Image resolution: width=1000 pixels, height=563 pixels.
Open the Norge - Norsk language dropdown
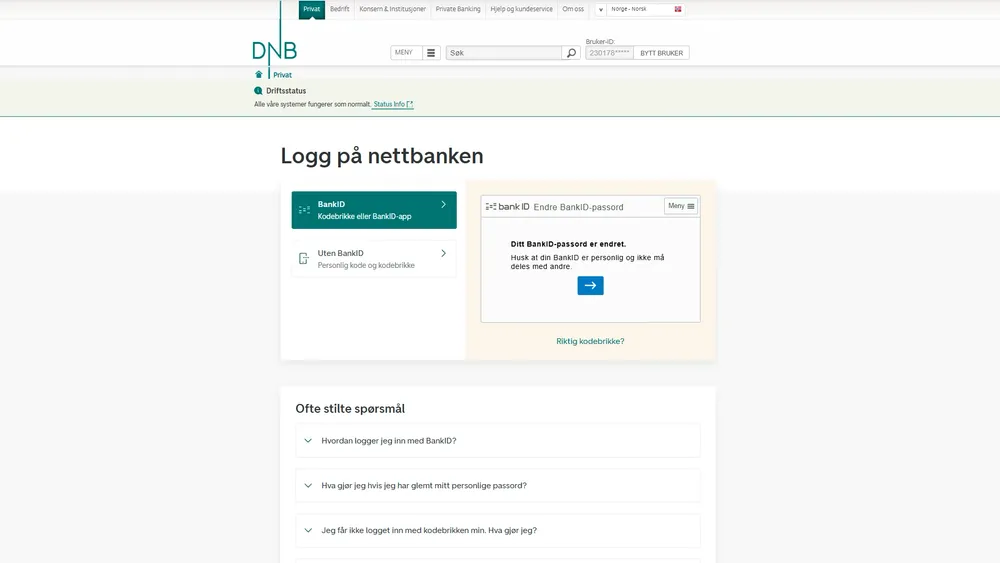[640, 9]
